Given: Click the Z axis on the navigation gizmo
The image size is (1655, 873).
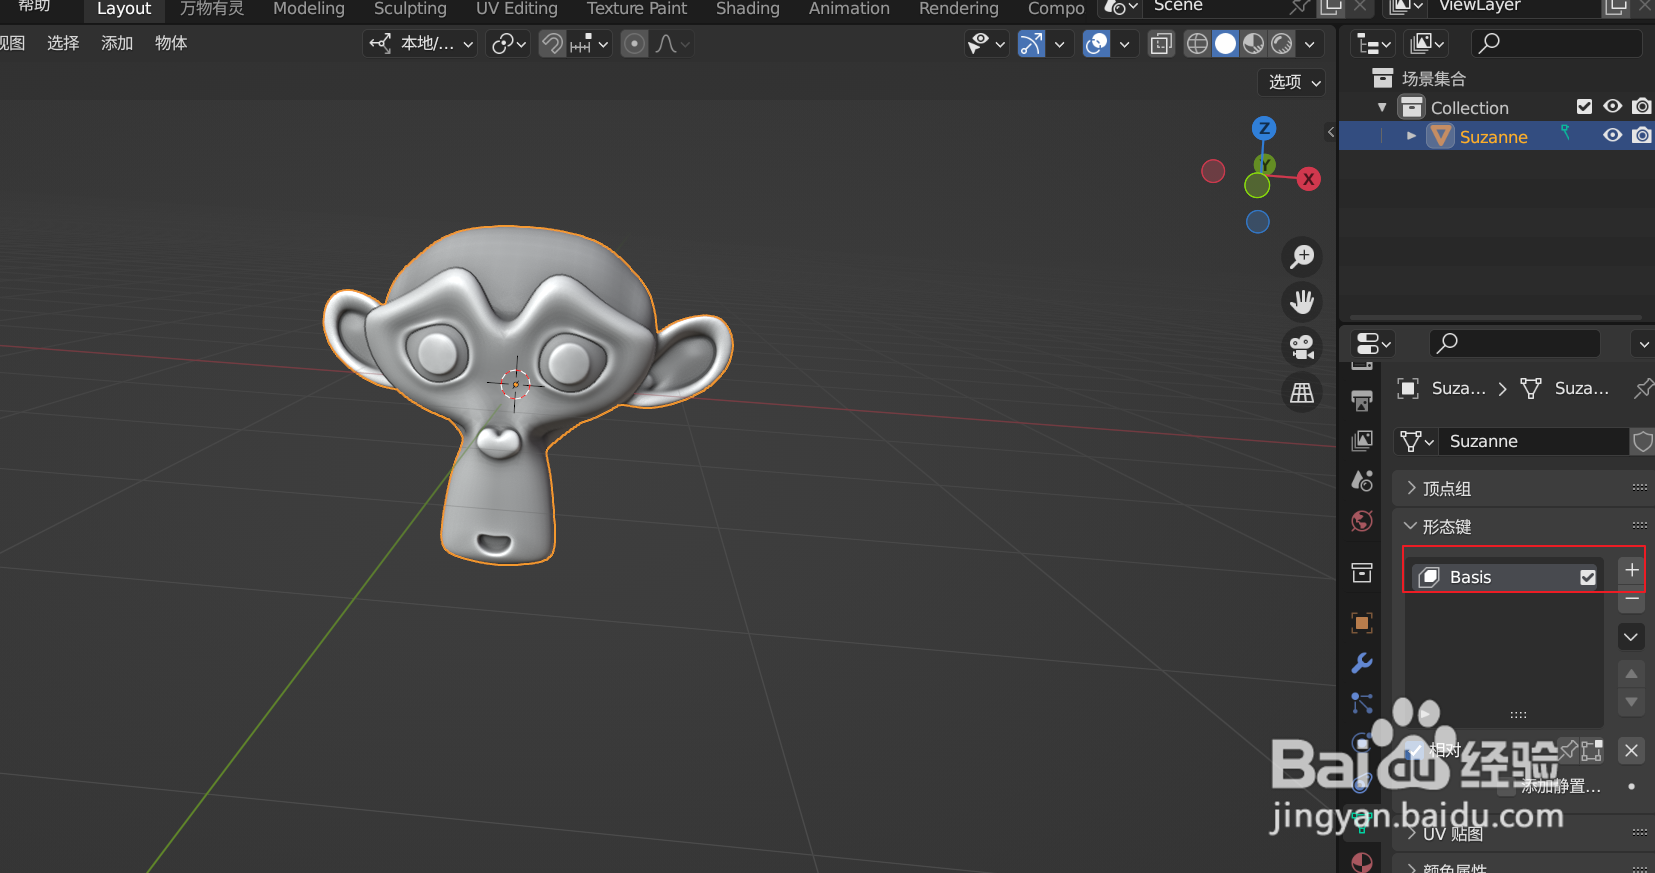Looking at the screenshot, I should point(1264,128).
